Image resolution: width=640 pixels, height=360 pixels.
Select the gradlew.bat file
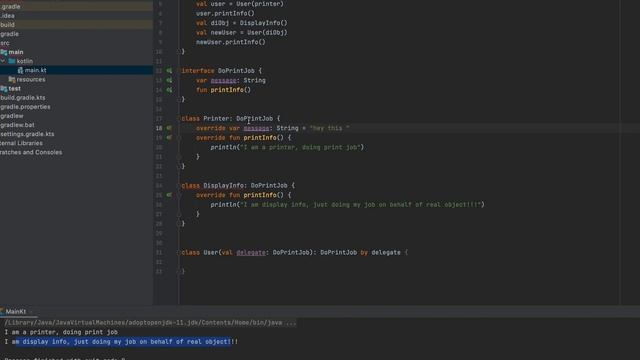click(x=17, y=125)
